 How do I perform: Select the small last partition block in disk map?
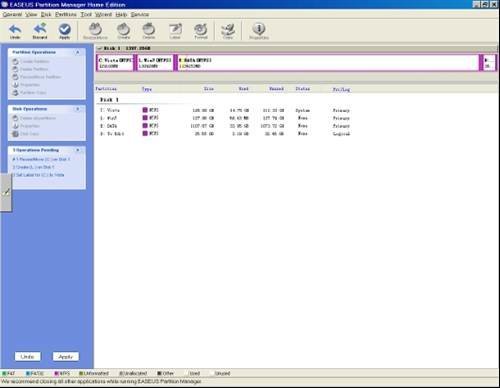(x=489, y=63)
